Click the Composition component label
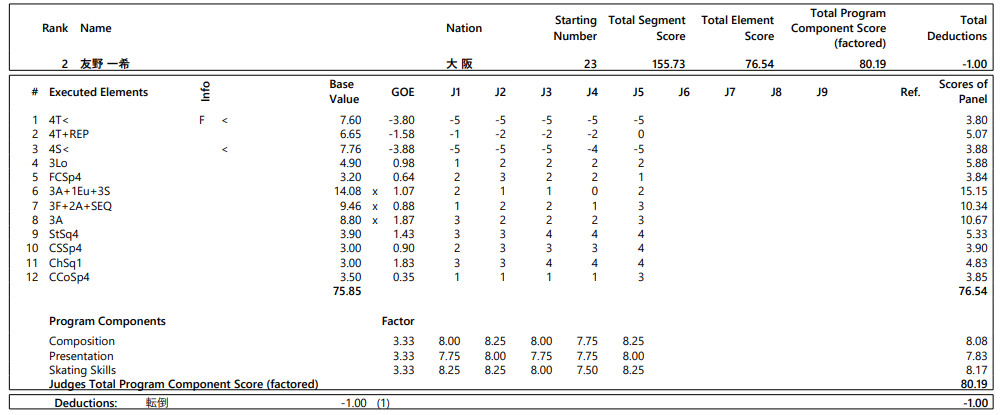 82,341
